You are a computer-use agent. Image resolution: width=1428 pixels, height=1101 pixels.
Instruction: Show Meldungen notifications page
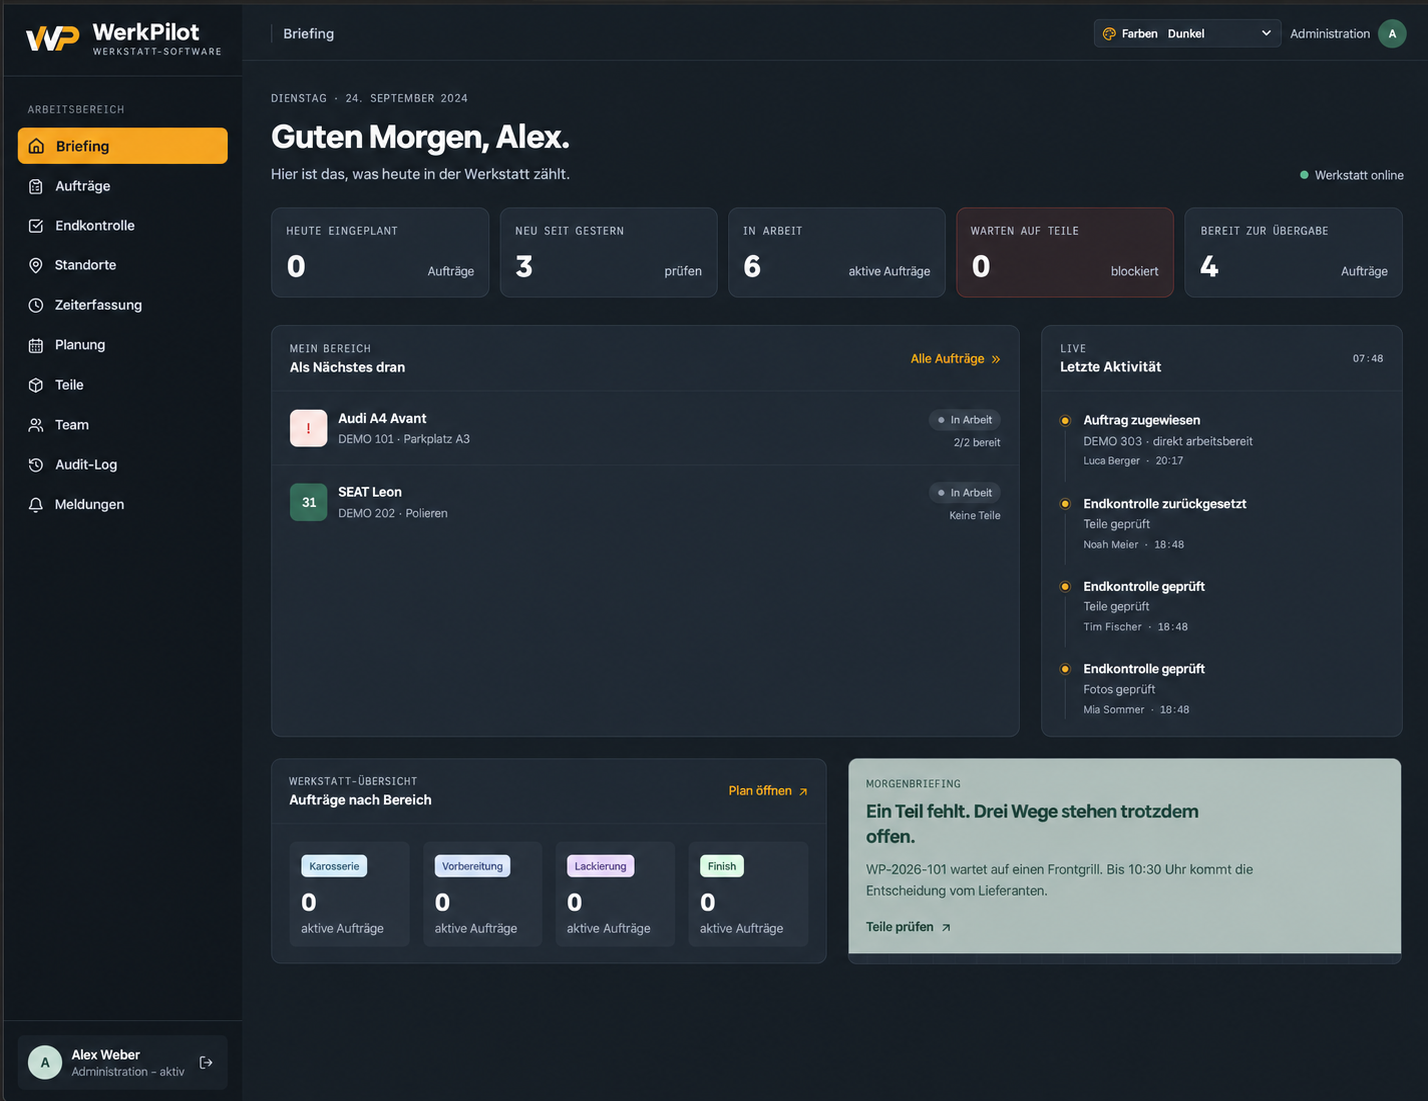pos(123,505)
